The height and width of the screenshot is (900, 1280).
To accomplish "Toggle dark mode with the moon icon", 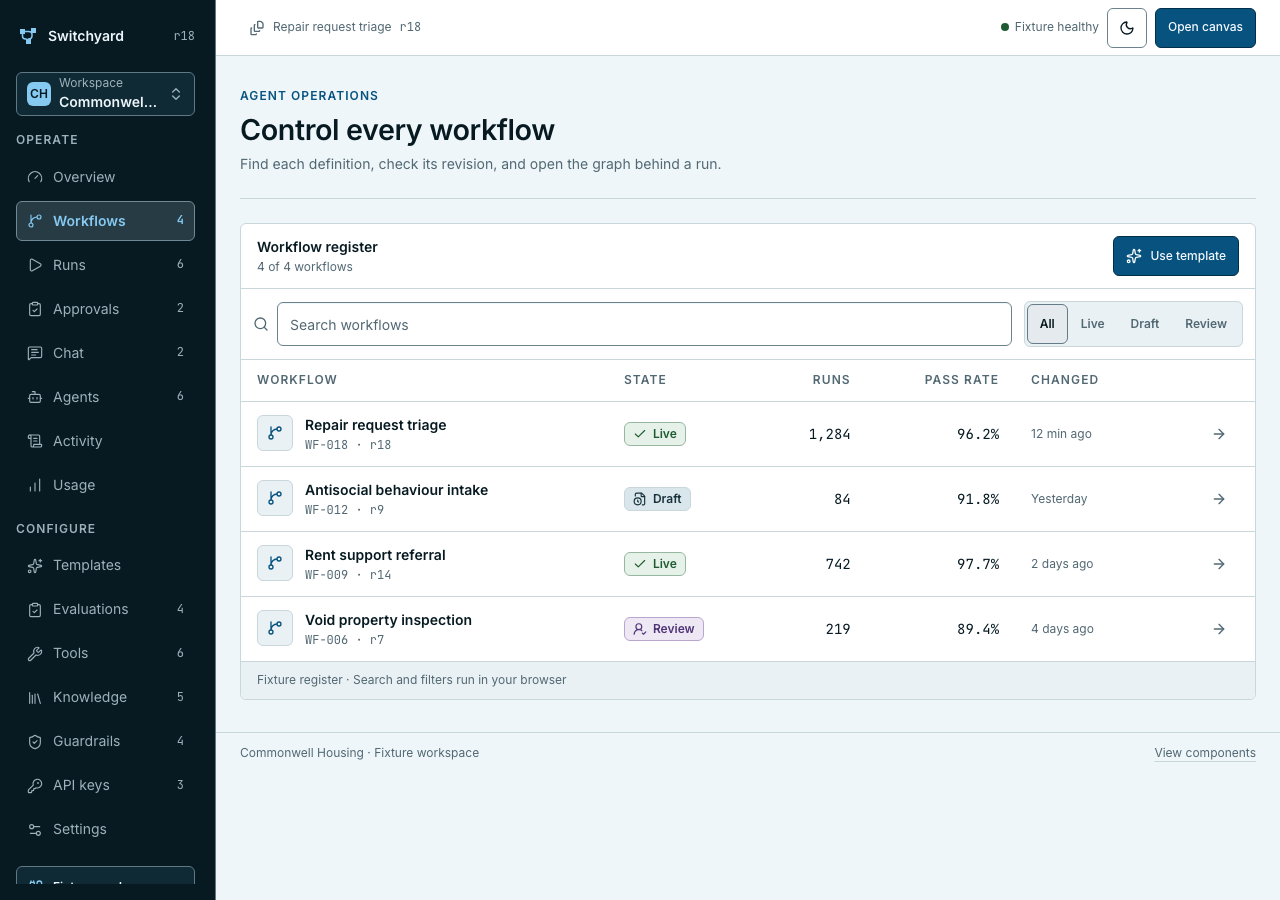I will pos(1127,28).
